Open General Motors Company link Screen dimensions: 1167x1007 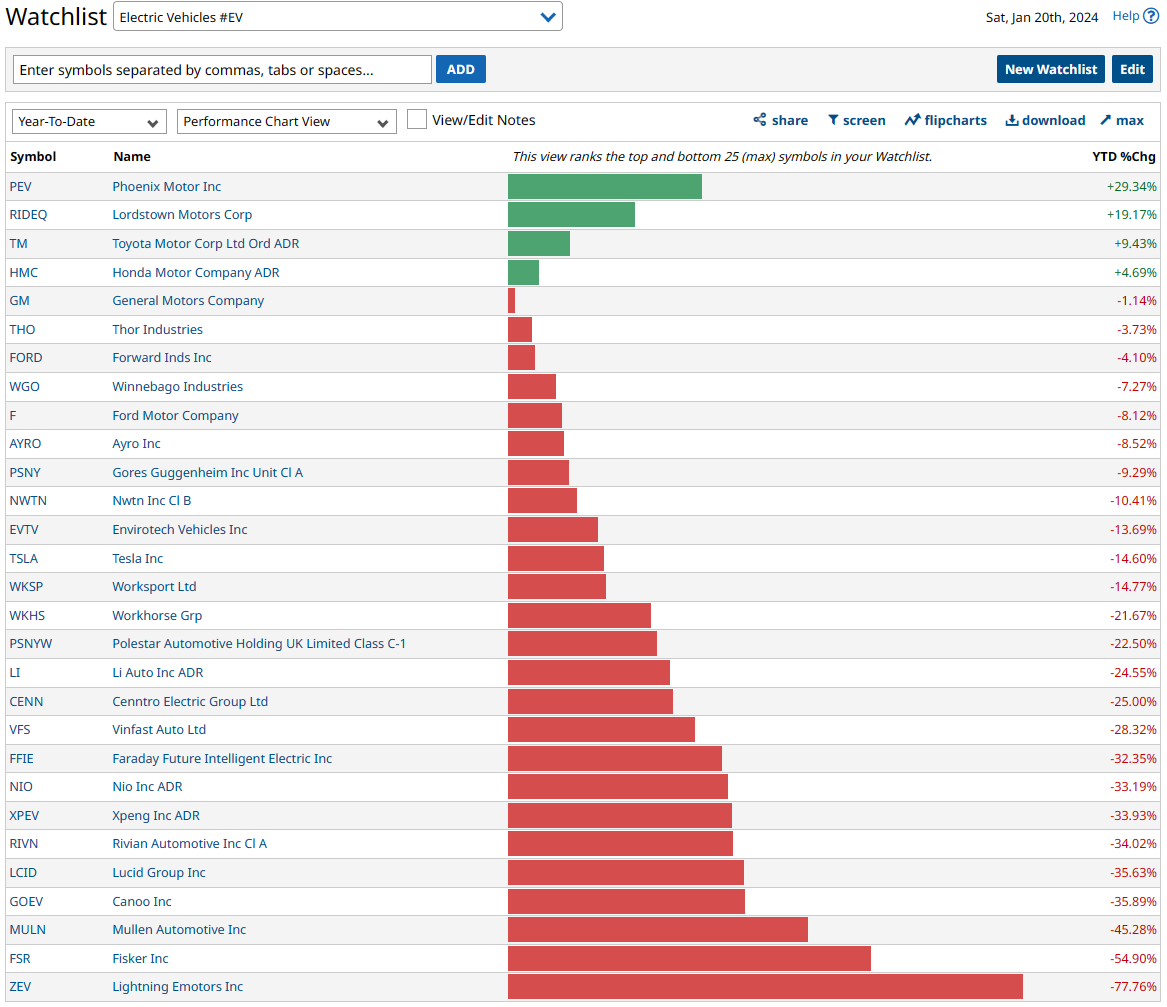pyautogui.click(x=188, y=301)
